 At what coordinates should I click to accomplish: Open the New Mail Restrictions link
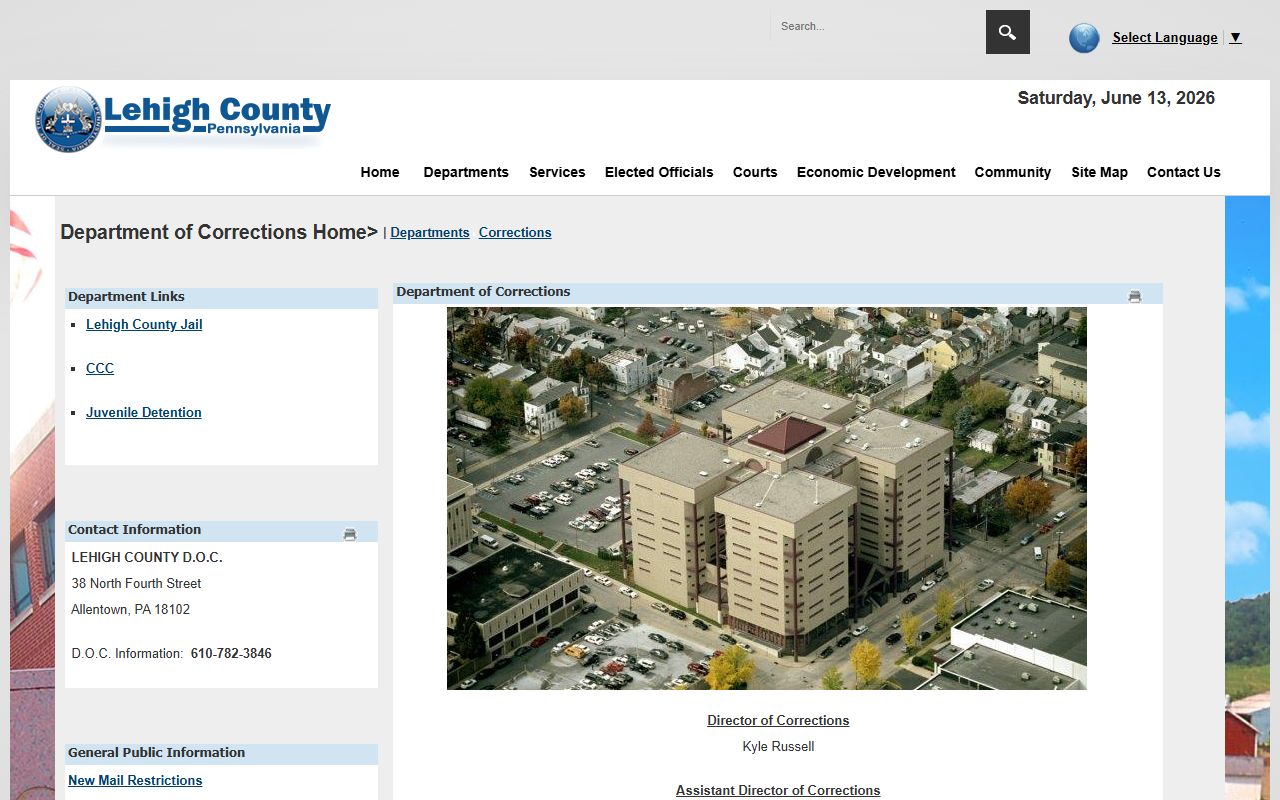135,780
